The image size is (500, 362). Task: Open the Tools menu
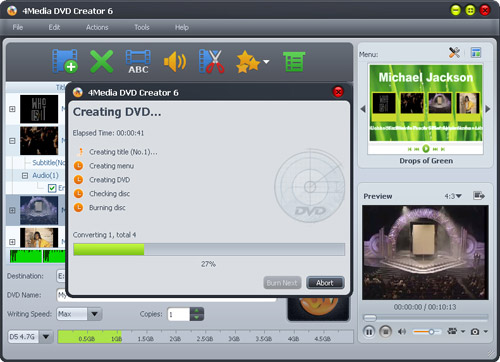point(142,27)
